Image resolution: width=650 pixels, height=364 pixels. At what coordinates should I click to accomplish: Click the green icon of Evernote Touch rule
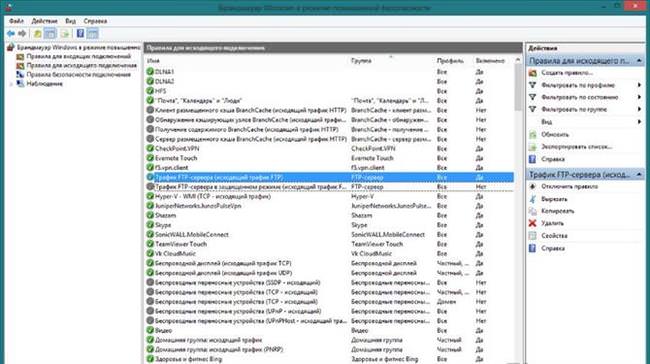tap(150, 158)
